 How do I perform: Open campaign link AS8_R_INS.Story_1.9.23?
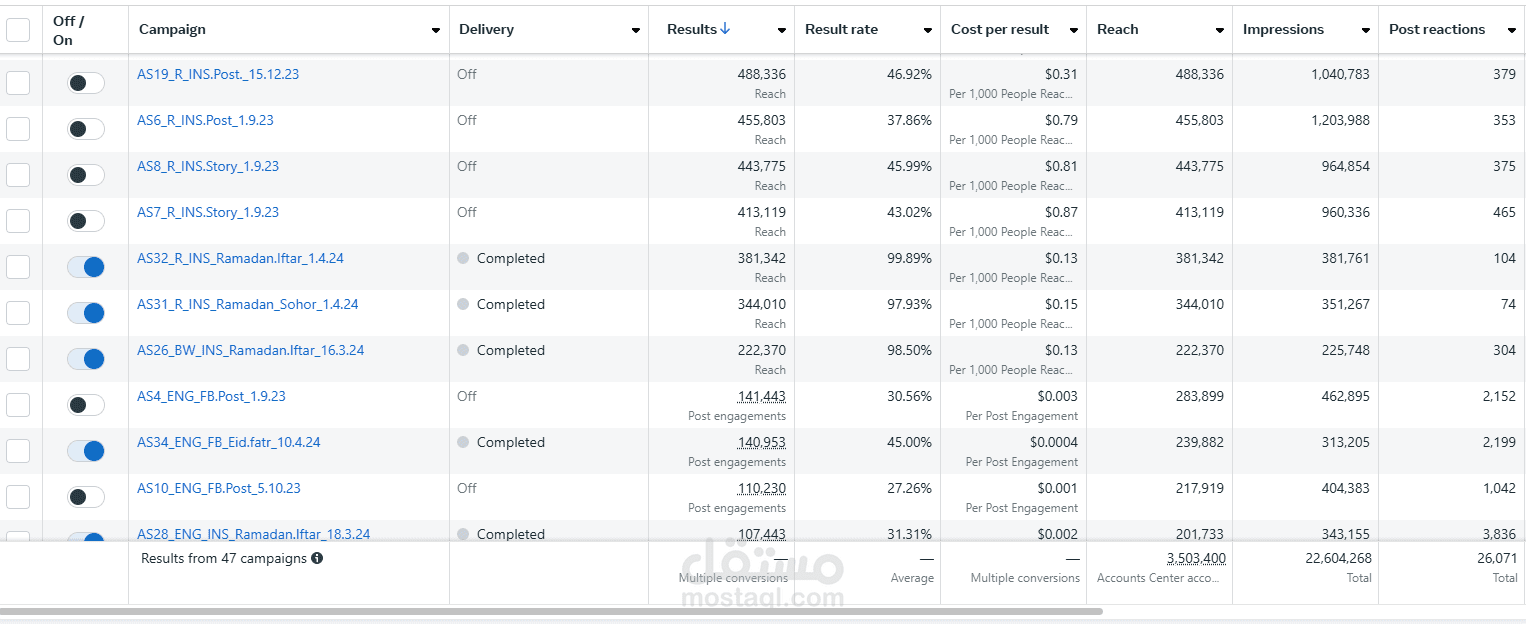(208, 166)
